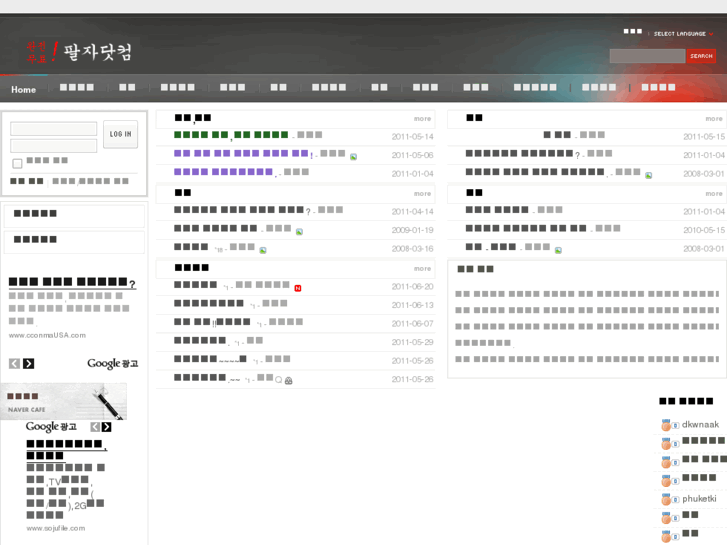Click the medal icon next to phuketki

[x=666, y=499]
